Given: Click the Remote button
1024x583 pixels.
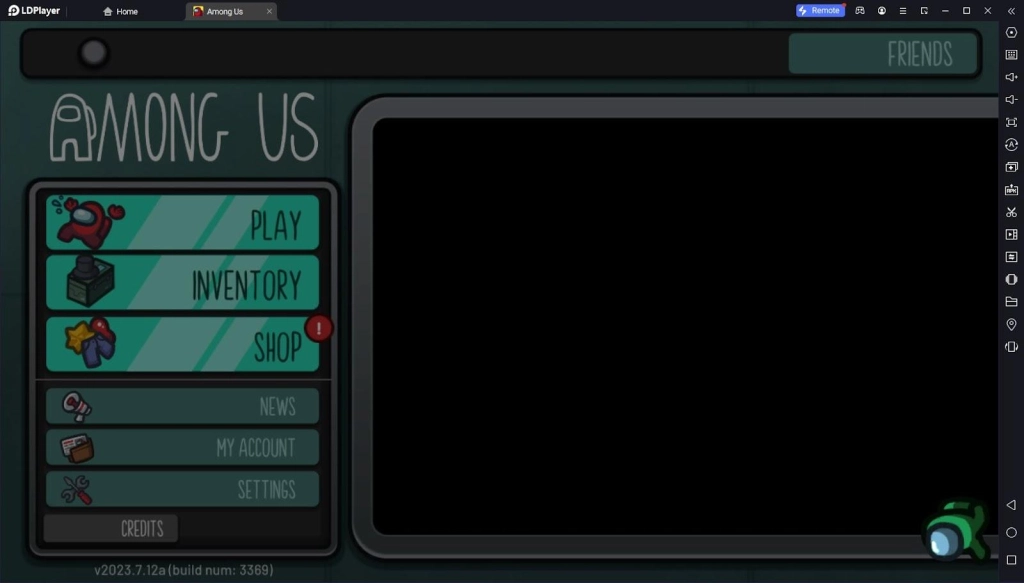Looking at the screenshot, I should pyautogui.click(x=820, y=10).
